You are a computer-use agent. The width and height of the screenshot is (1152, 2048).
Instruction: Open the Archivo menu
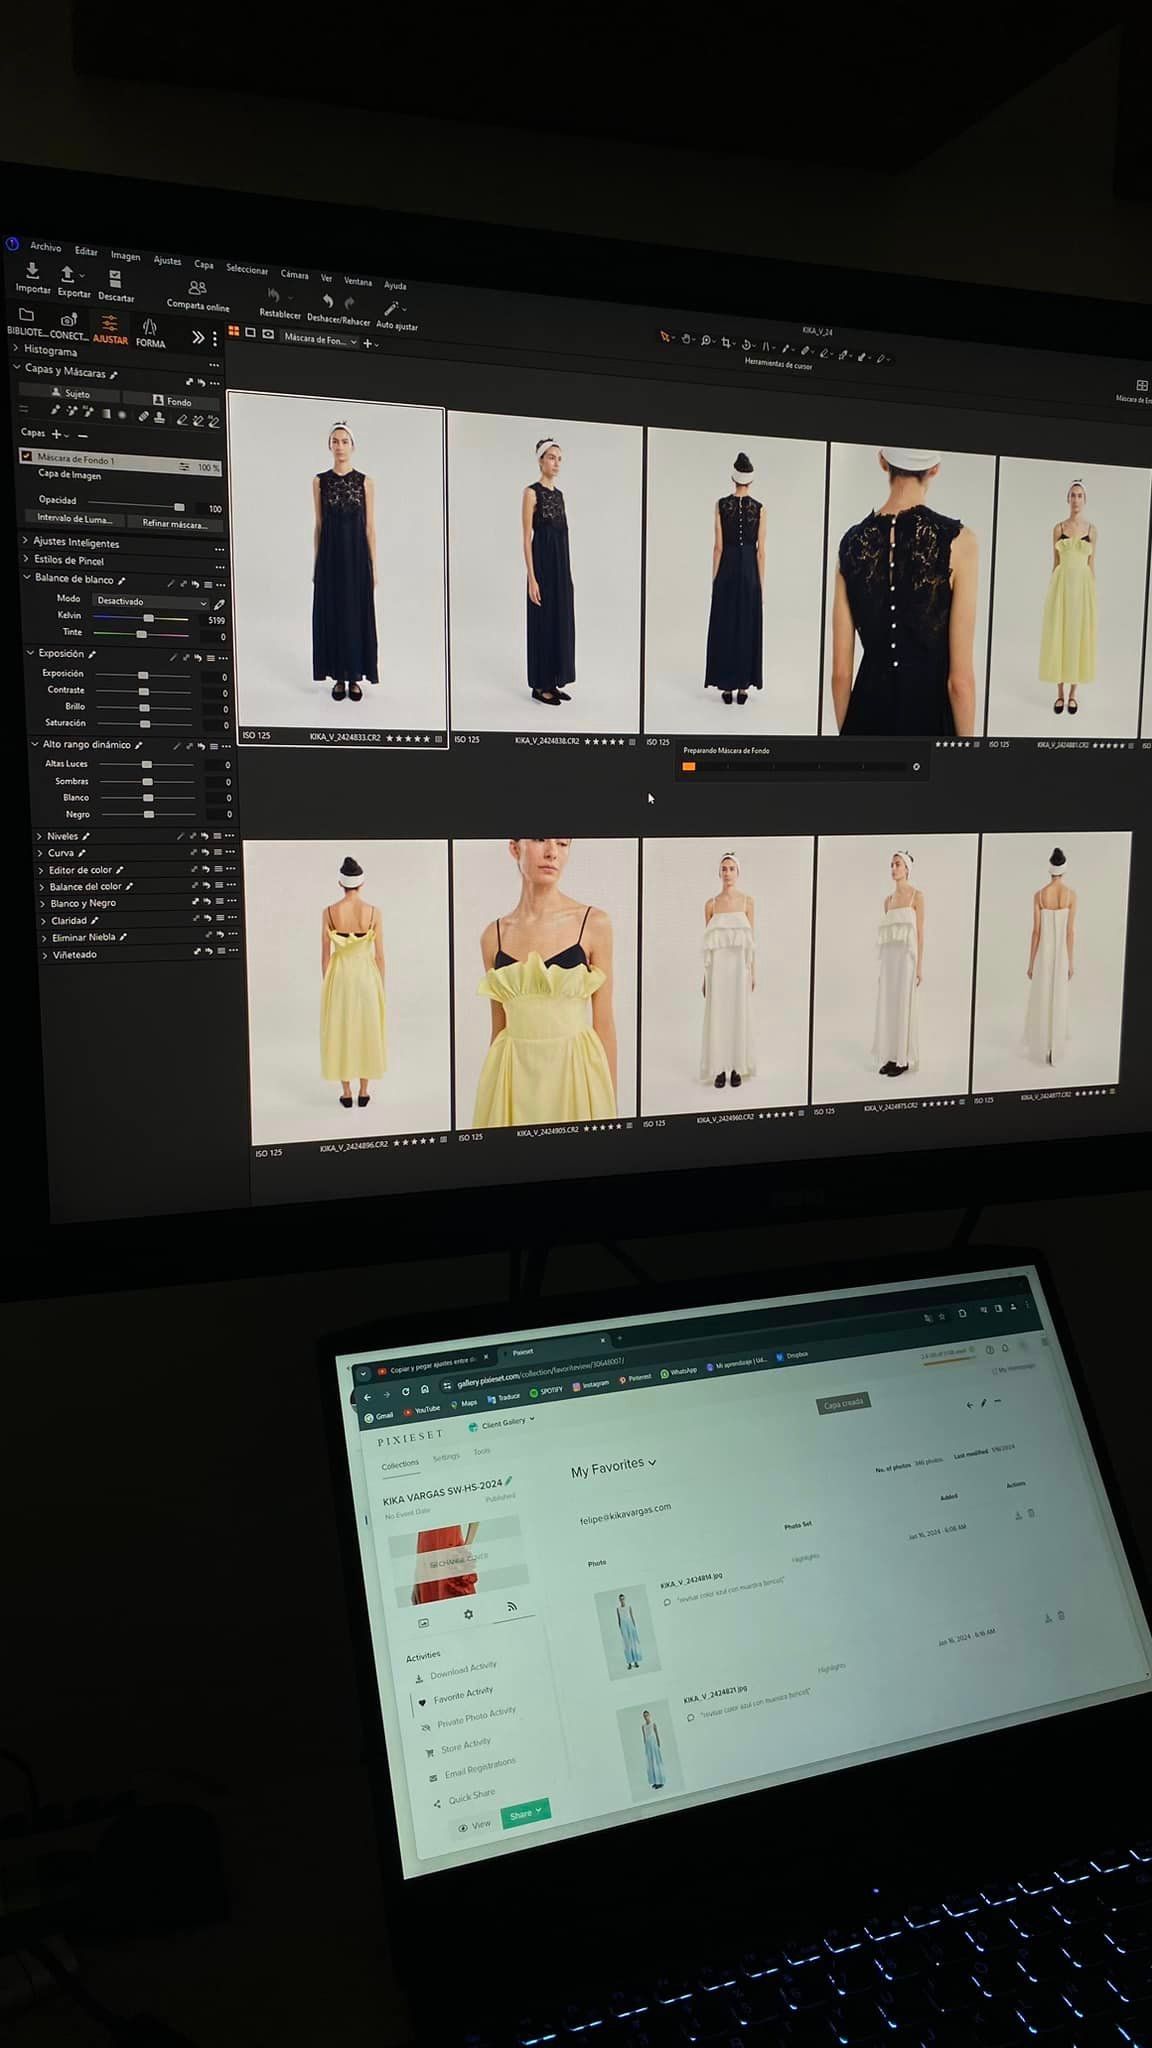(45, 246)
